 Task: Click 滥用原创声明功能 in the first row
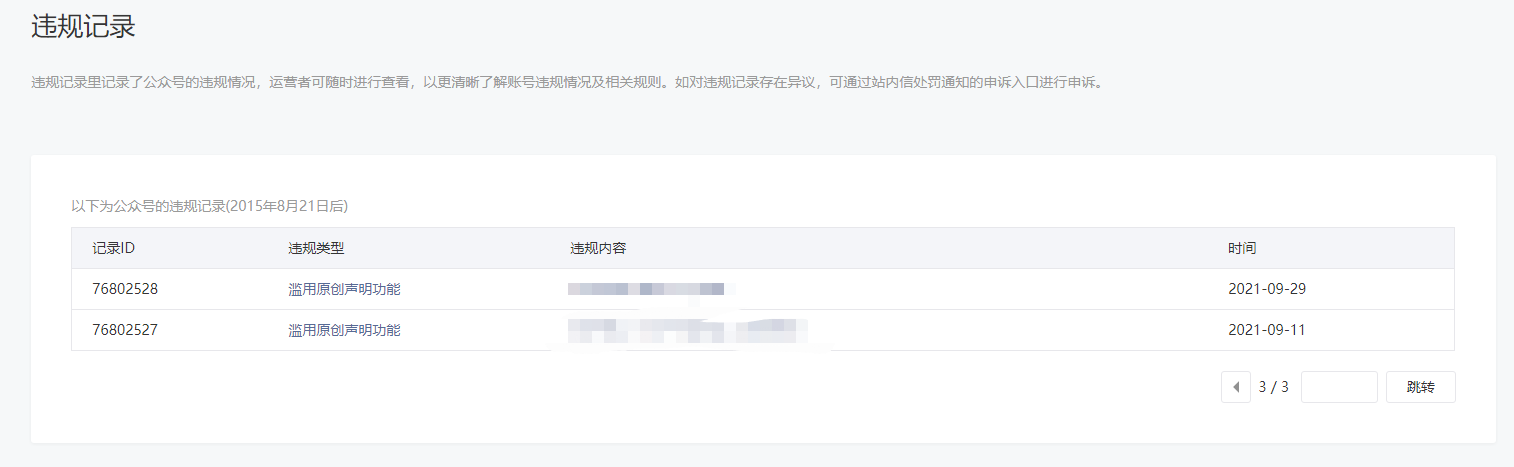point(344,289)
